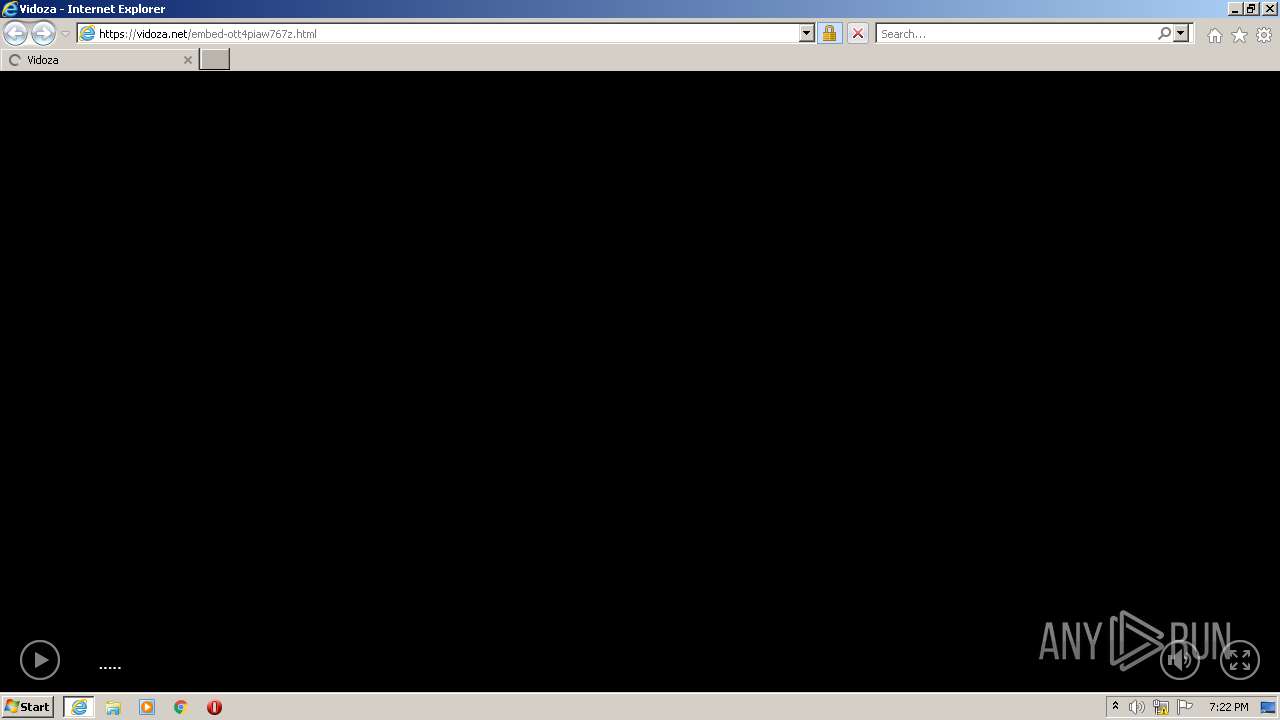Image resolution: width=1280 pixels, height=720 pixels.
Task: Mute the video player volume
Action: coord(1180,660)
